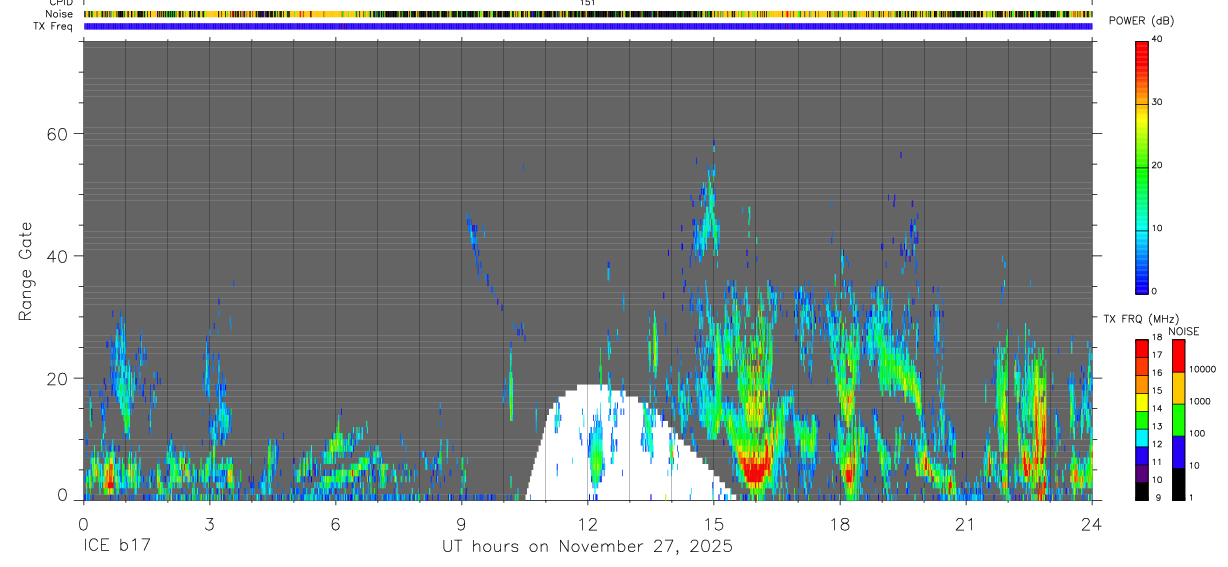This screenshot has height=567, width=1228.
Task: Select the green 13-14 MHz frequency swatch
Action: click(1142, 418)
